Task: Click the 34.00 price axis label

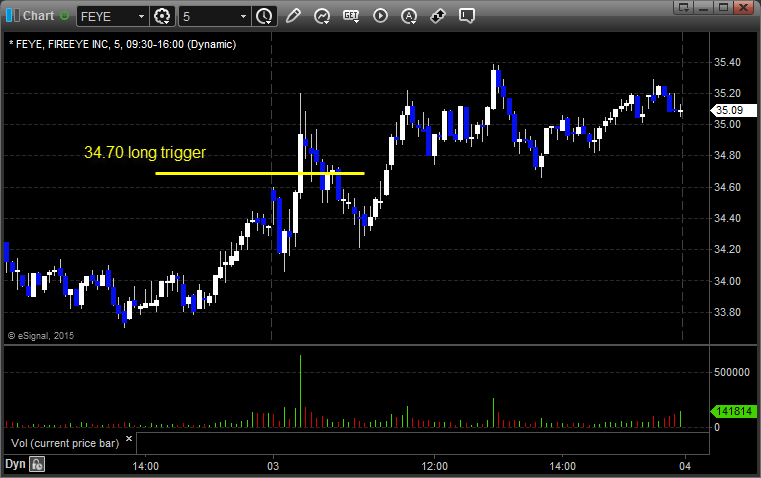Action: [727, 281]
